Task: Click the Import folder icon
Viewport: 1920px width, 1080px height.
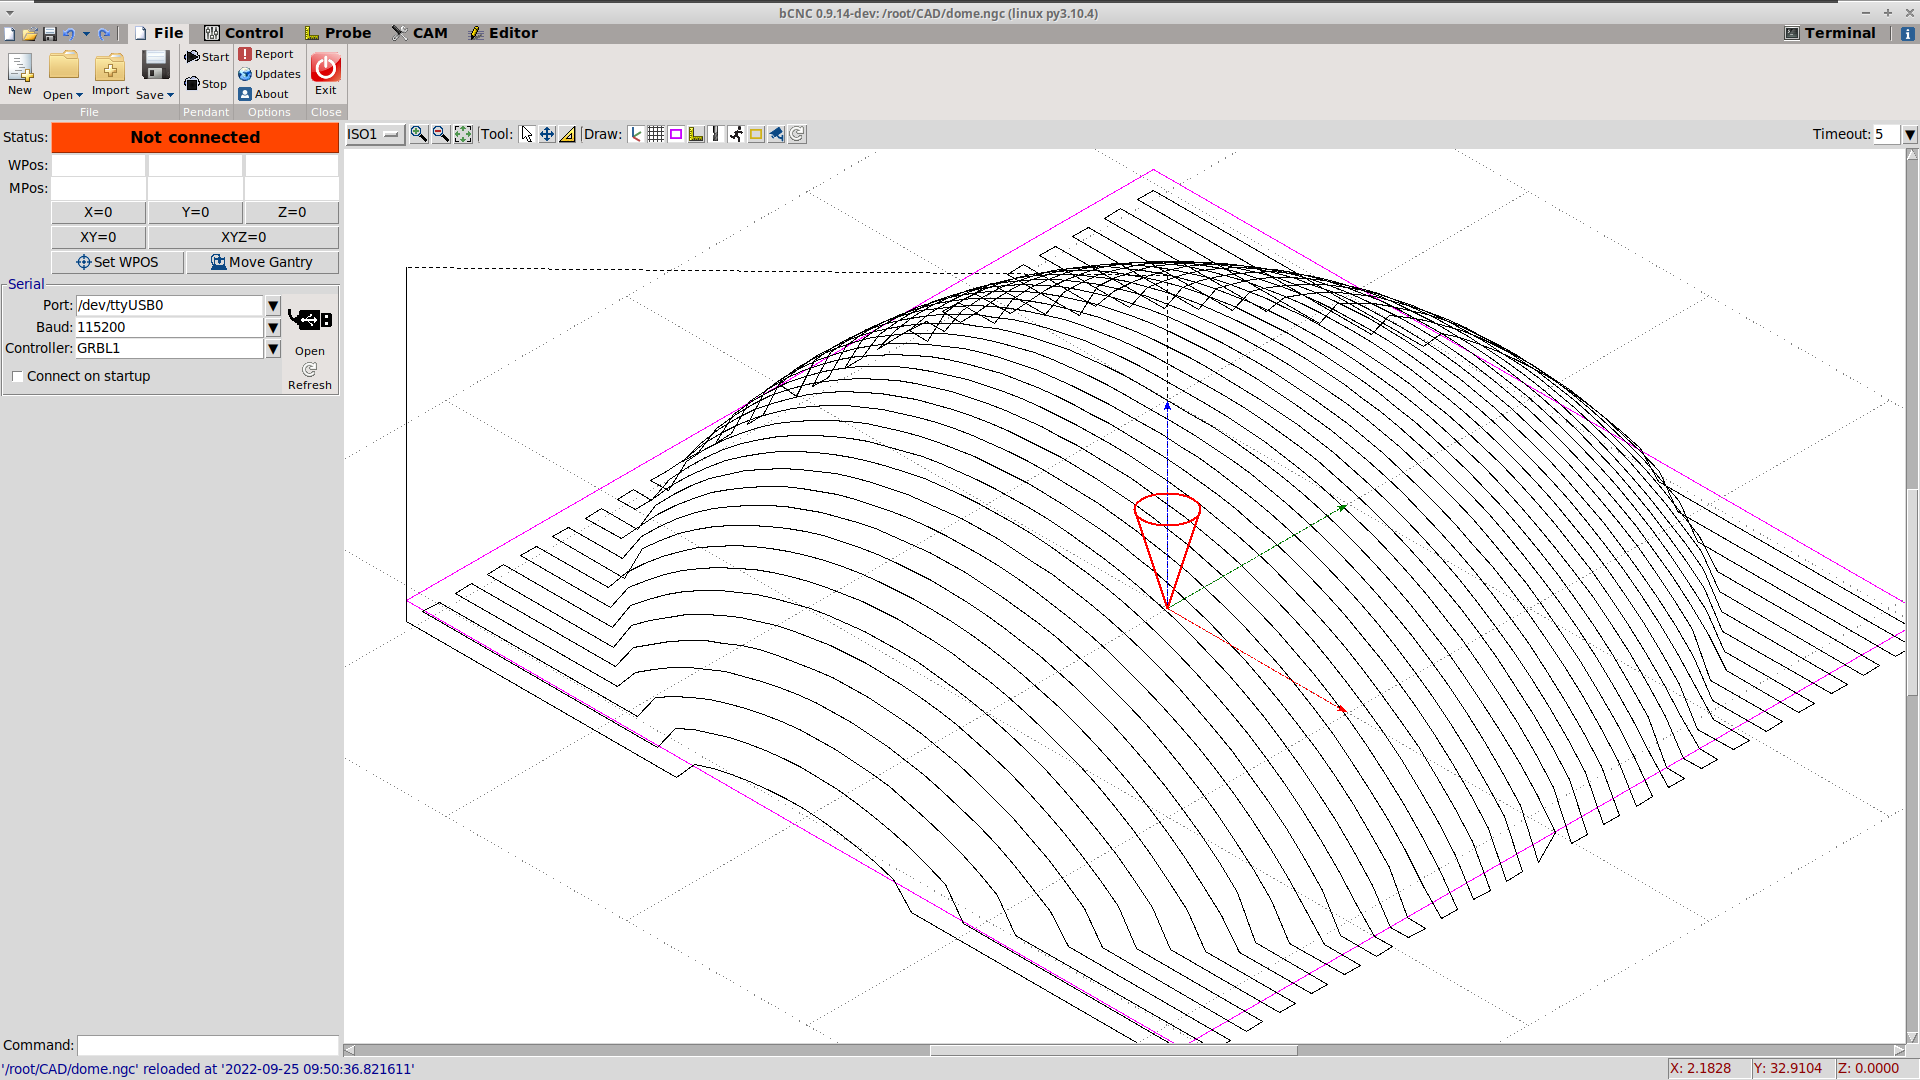Action: coord(110,67)
